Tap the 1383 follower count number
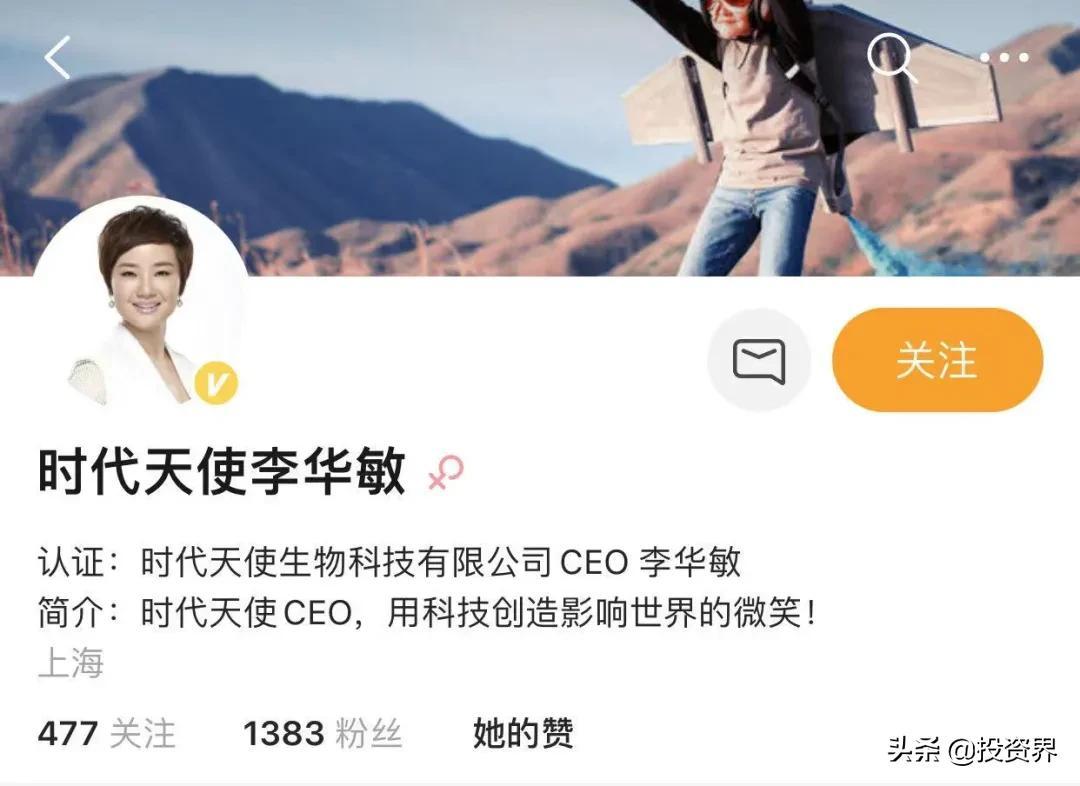 tap(283, 734)
